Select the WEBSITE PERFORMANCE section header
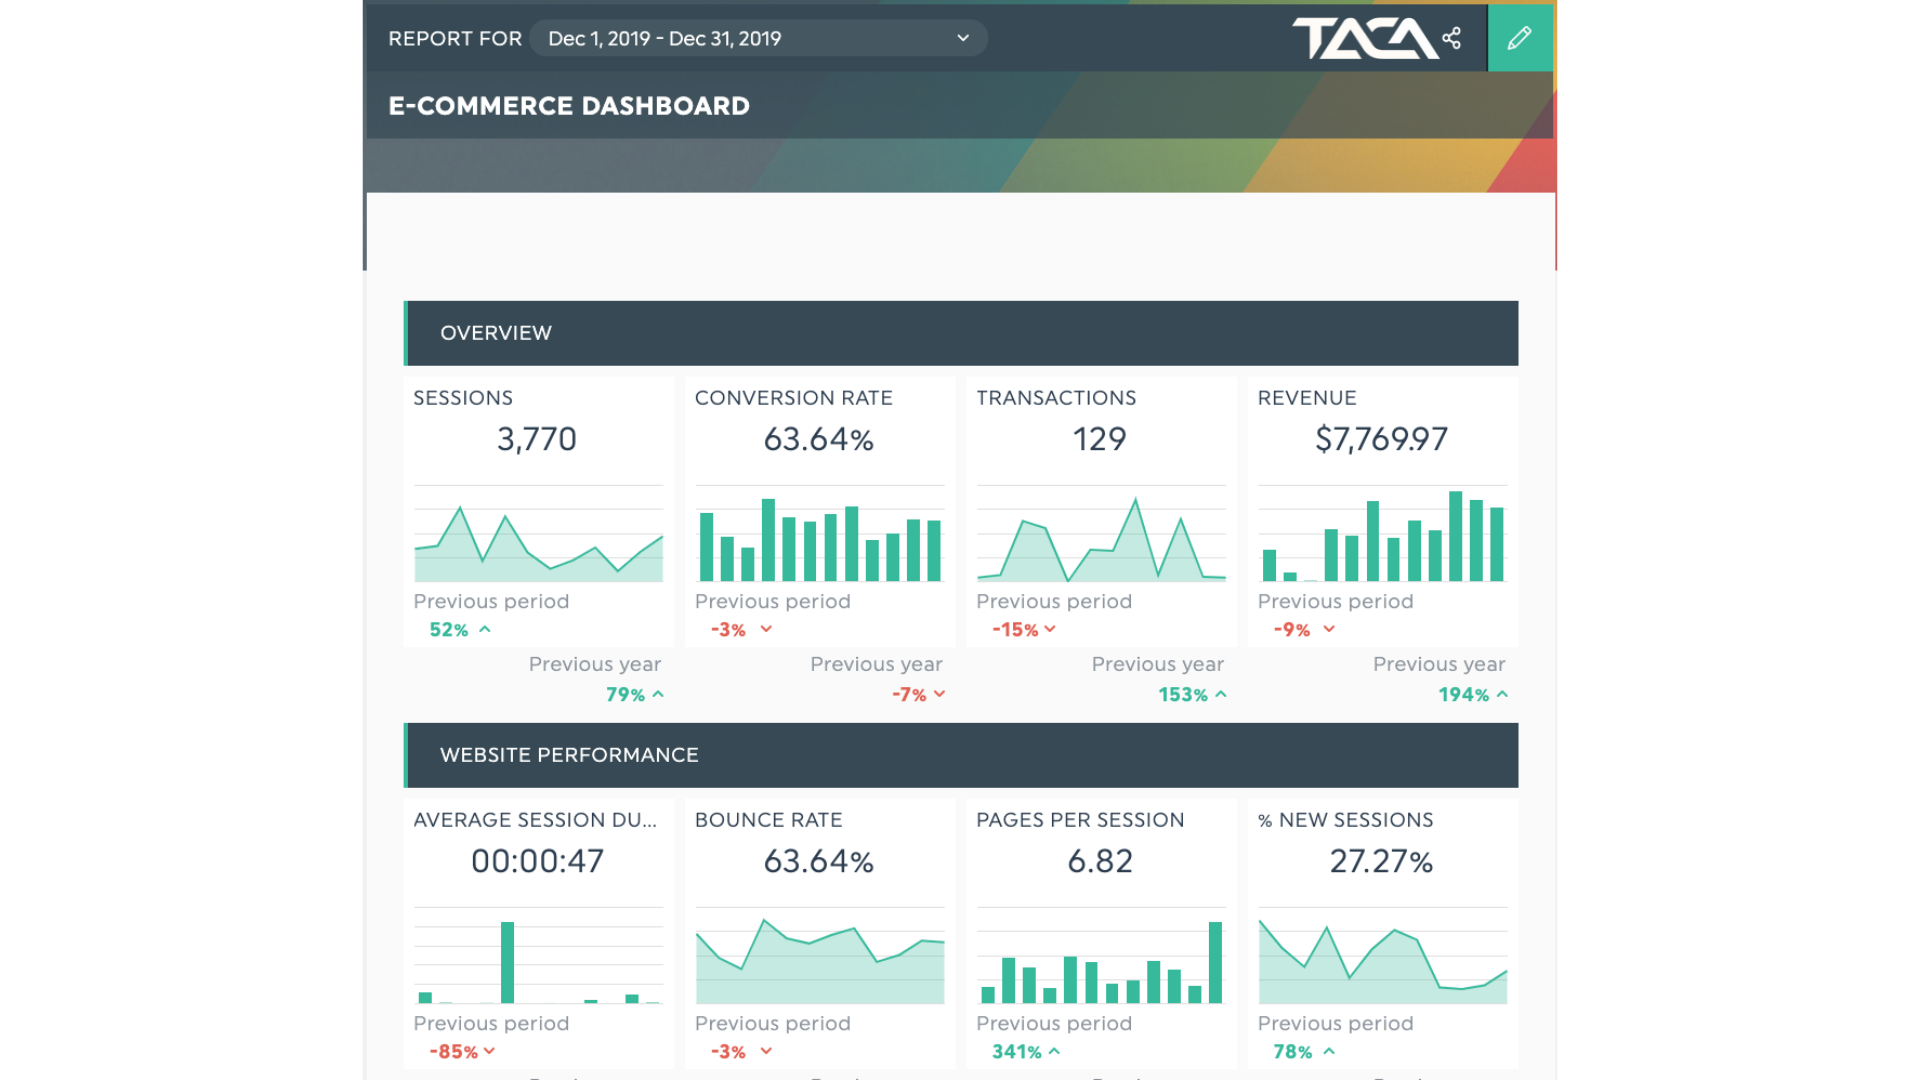This screenshot has width=1920, height=1080. (961, 755)
